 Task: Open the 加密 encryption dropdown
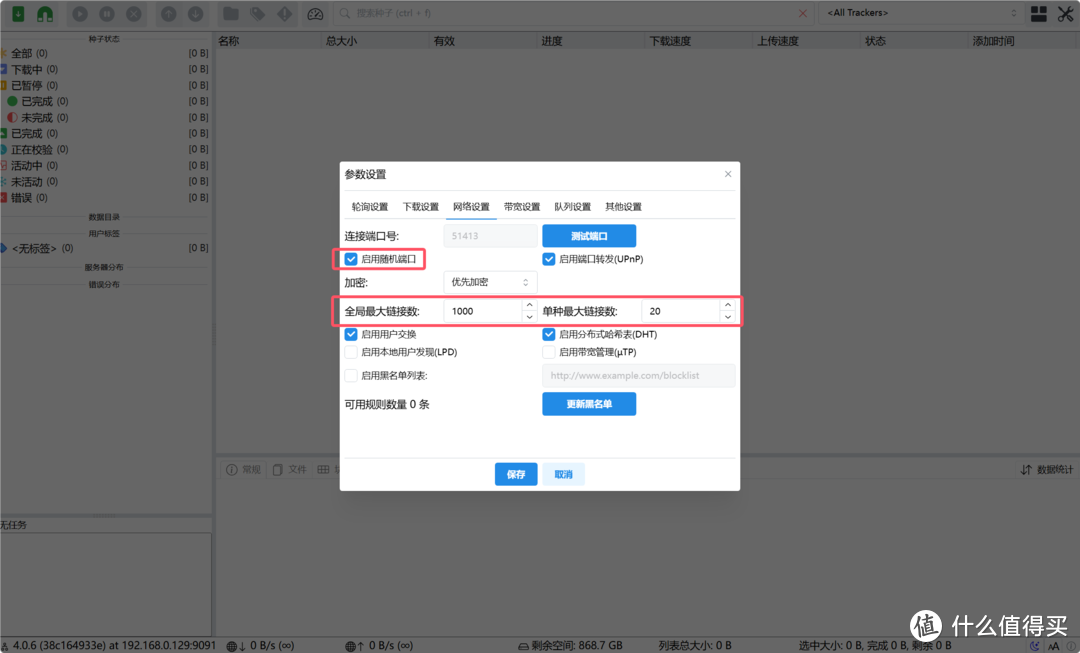click(x=490, y=282)
